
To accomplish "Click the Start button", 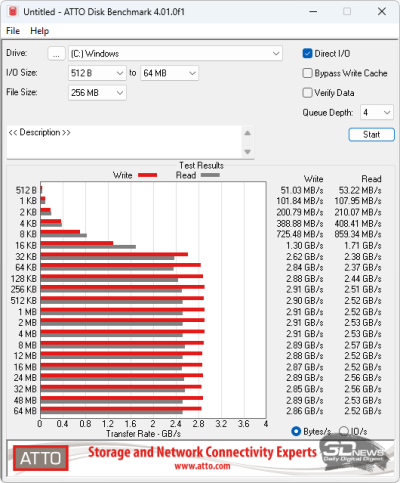I will click(x=372, y=135).
